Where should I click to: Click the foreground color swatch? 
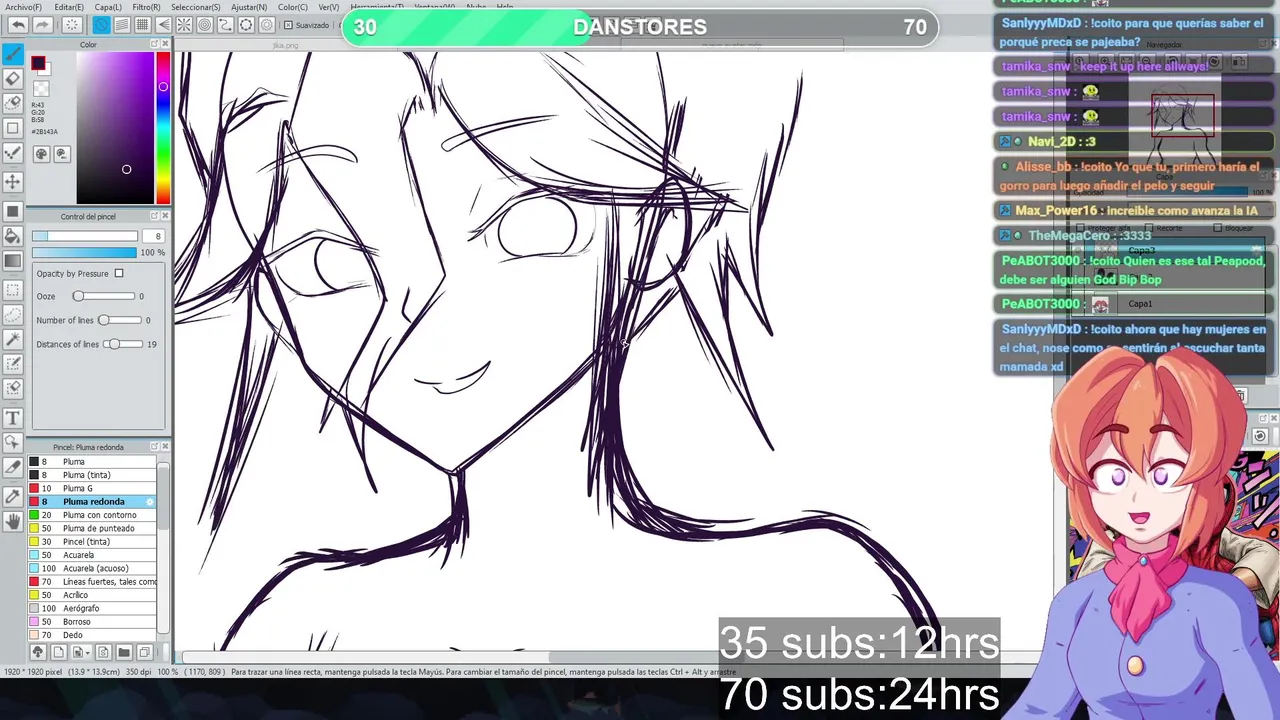(x=39, y=64)
